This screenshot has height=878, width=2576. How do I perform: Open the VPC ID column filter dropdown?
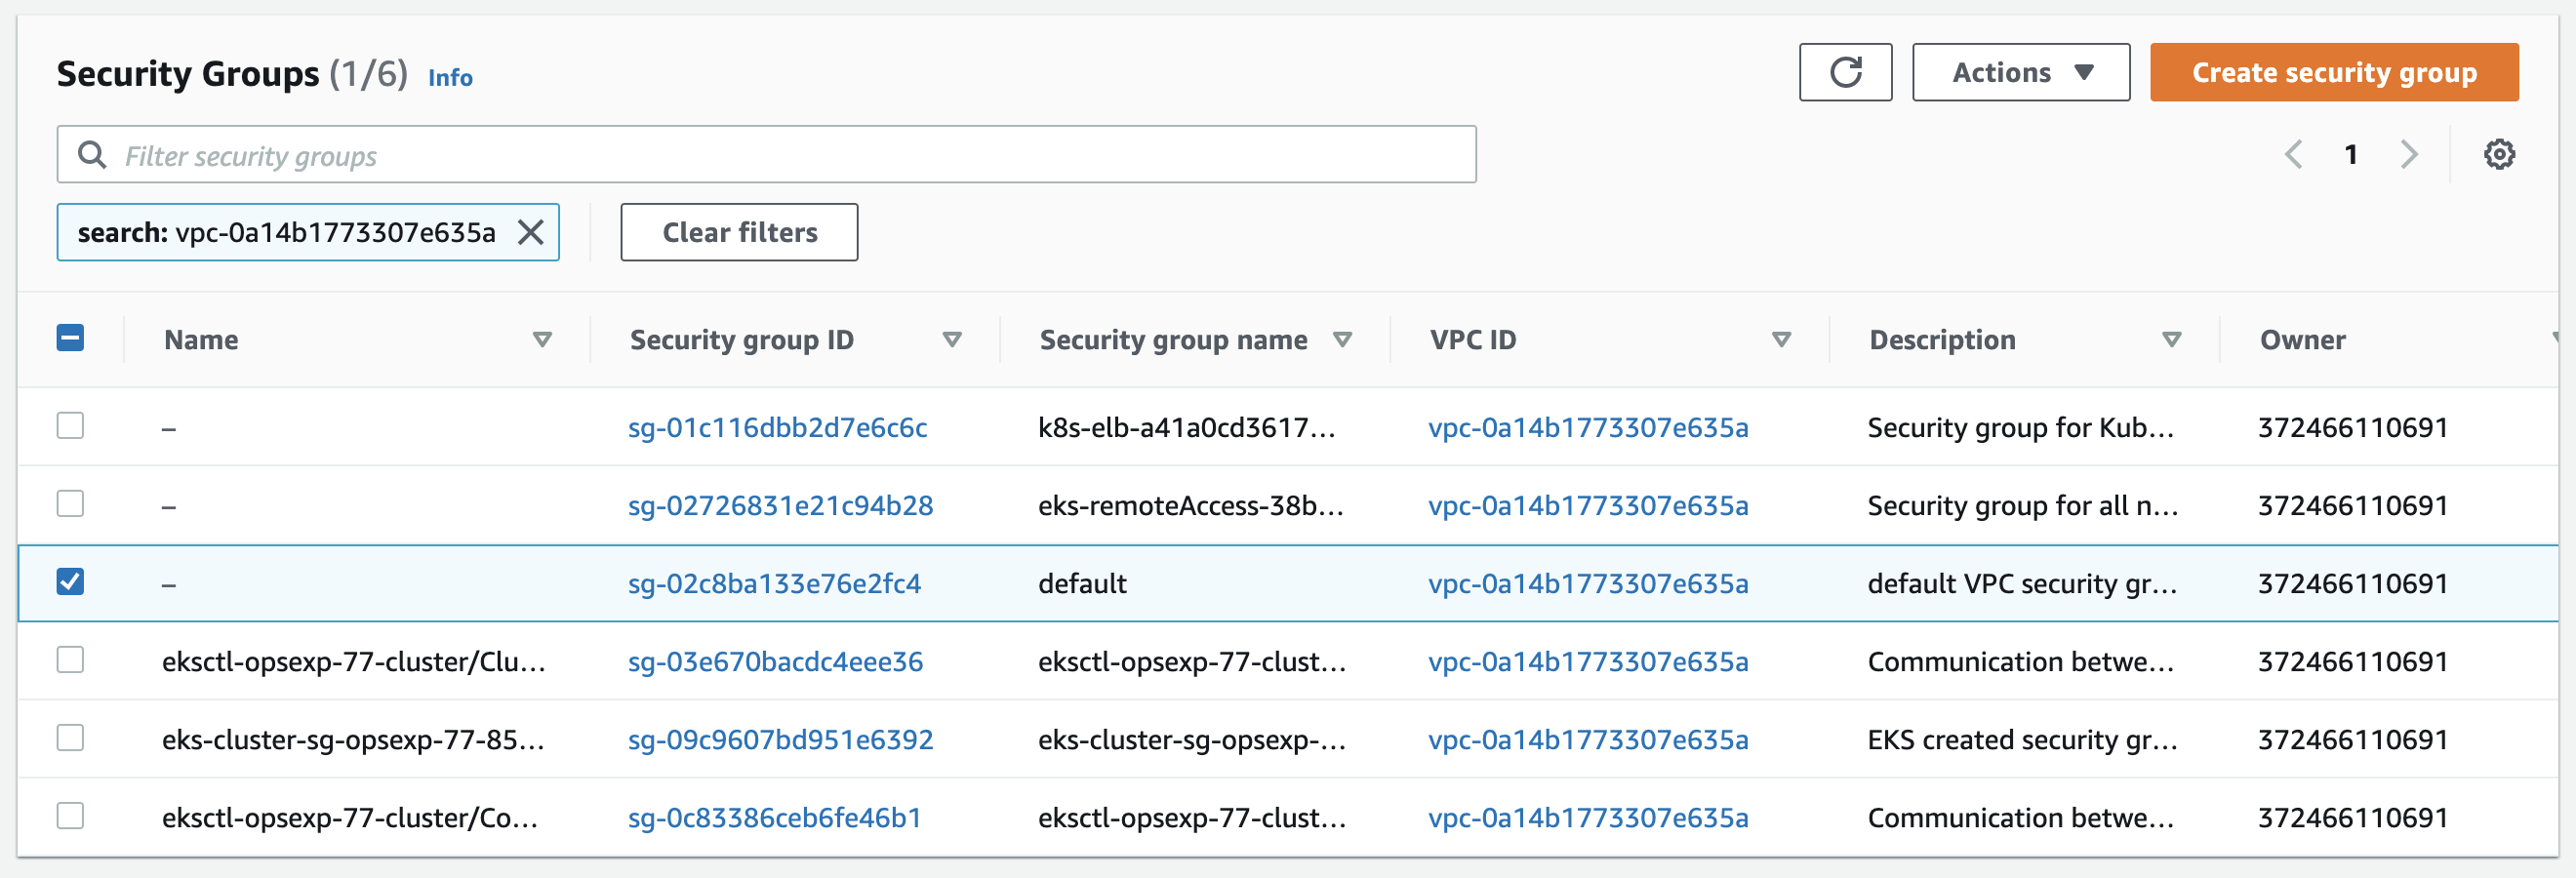click(1782, 340)
